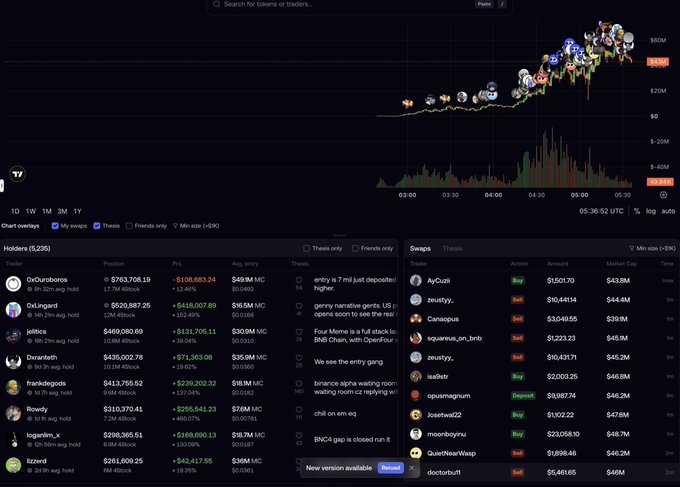This screenshot has width=680, height=487.
Task: Open QuietNearWasp avatar in Swaps
Action: (x=416, y=453)
